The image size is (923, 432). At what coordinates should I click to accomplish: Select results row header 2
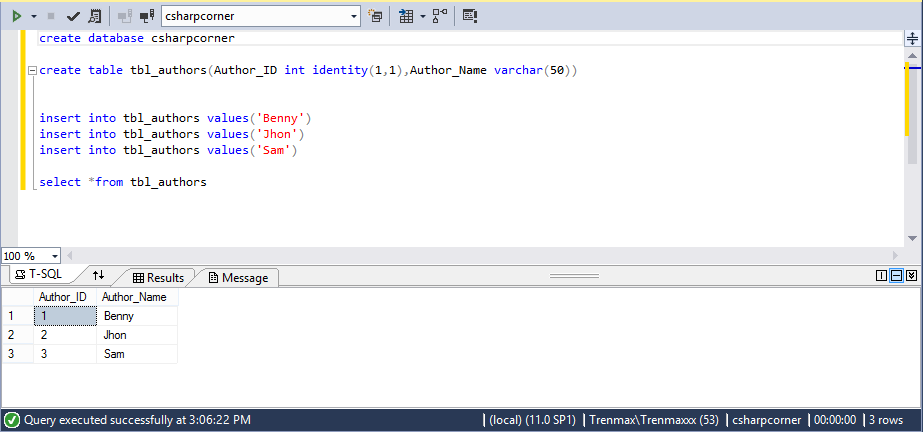[x=18, y=335]
